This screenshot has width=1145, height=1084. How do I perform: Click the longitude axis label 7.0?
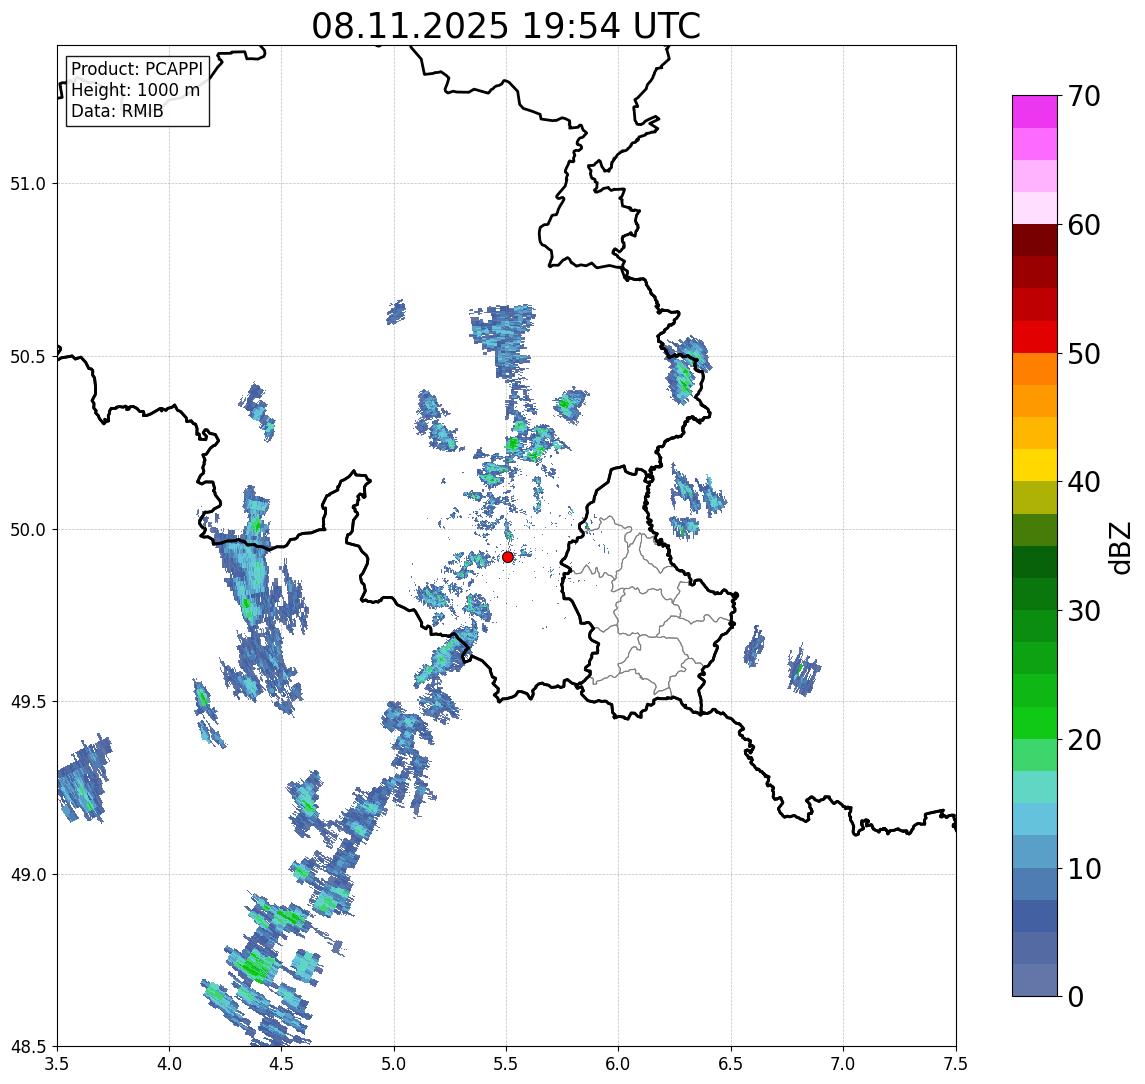[x=844, y=1064]
